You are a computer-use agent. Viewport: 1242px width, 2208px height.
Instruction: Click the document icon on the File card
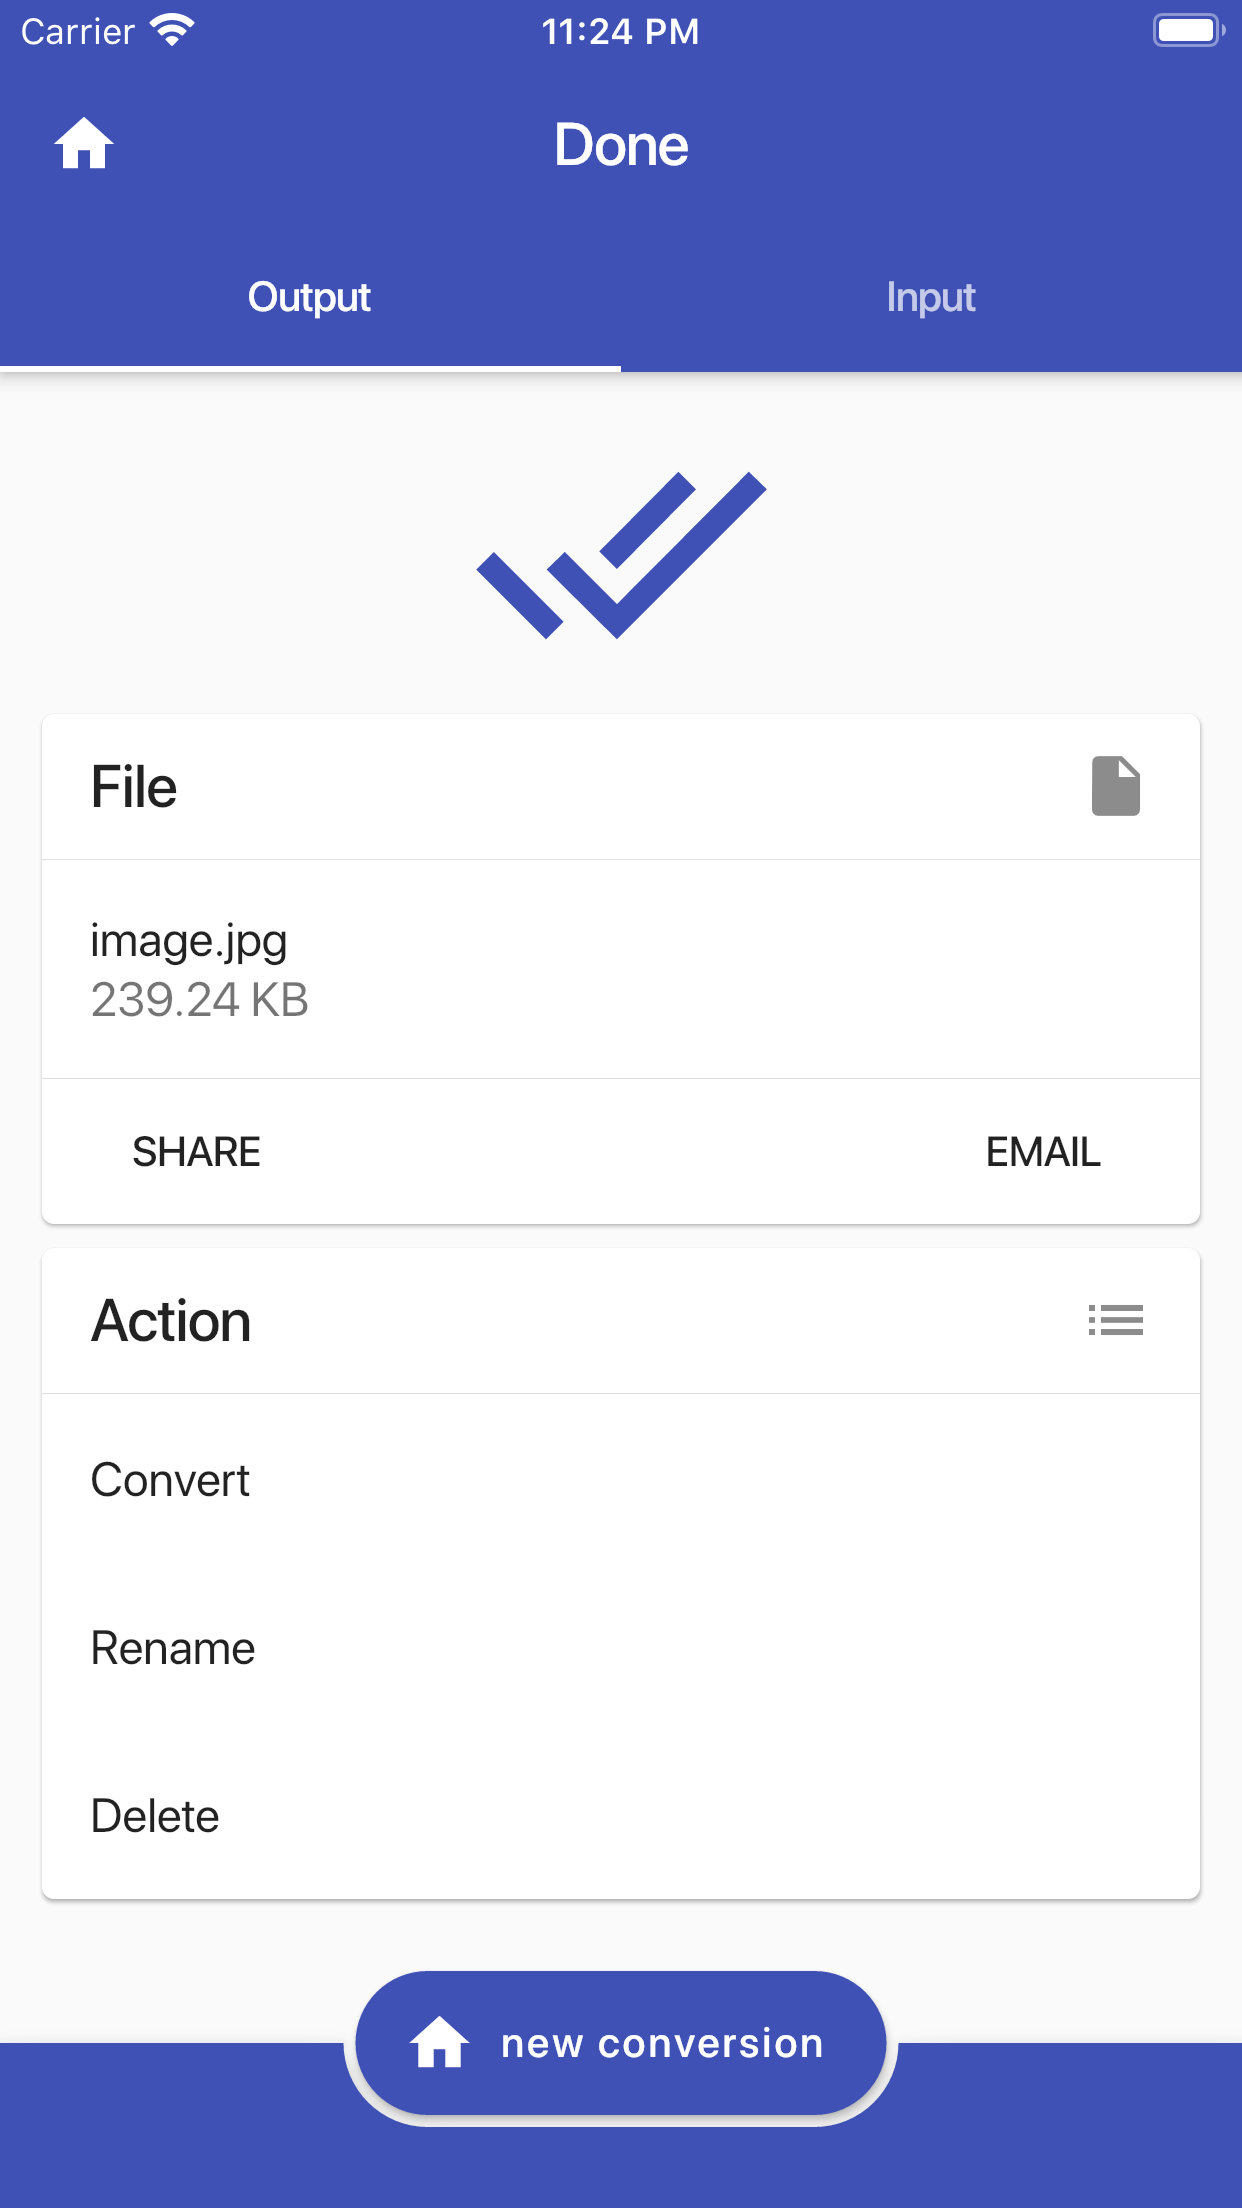[x=1117, y=787]
